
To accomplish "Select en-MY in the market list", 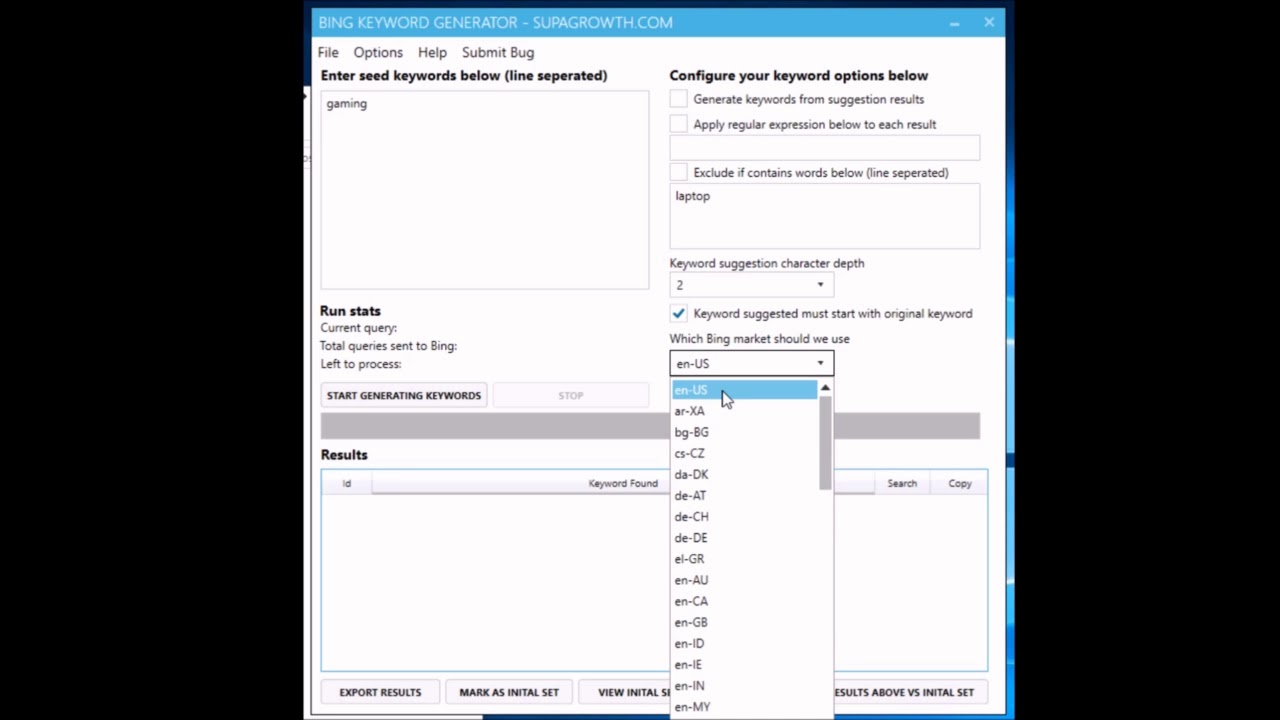I will point(745,707).
